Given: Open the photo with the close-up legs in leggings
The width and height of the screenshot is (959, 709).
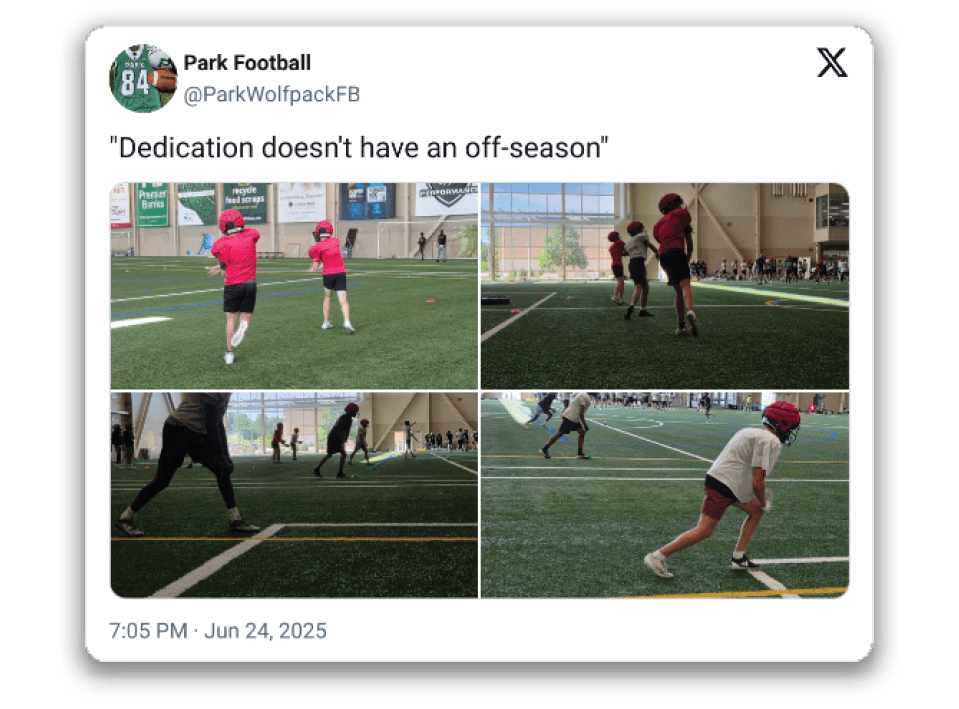Looking at the screenshot, I should click(294, 495).
